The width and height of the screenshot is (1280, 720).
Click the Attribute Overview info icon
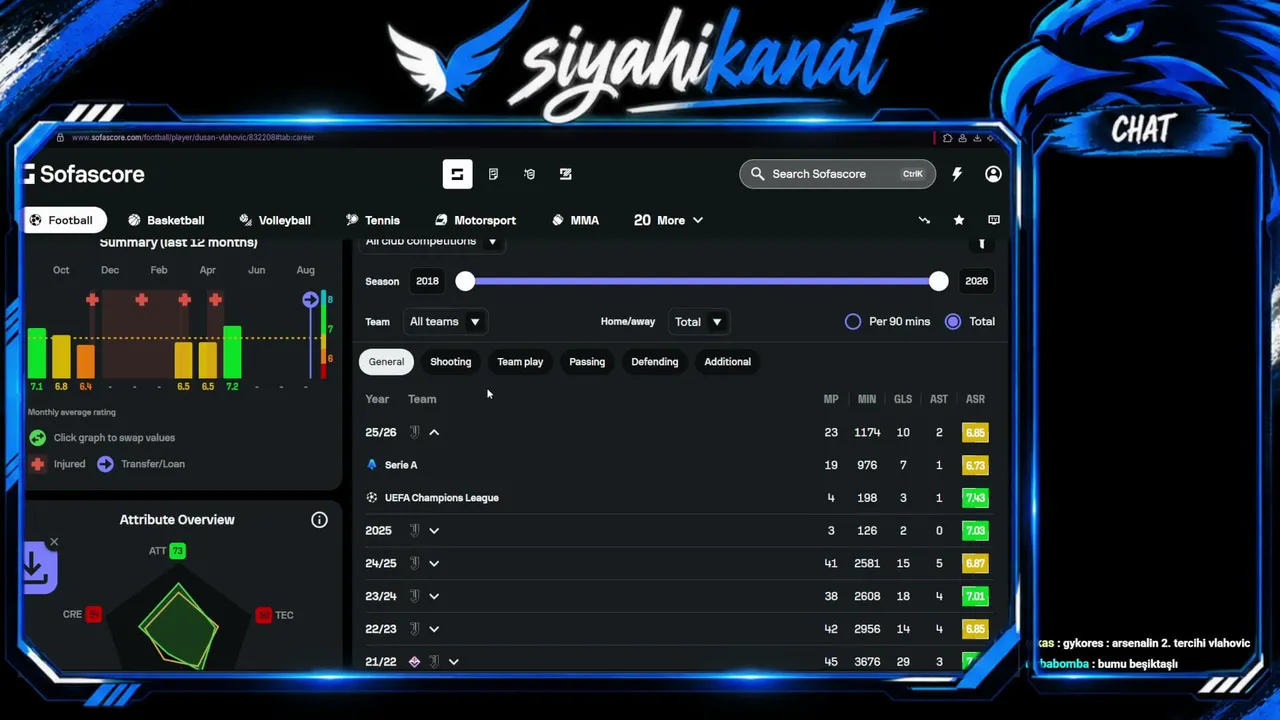pos(319,520)
